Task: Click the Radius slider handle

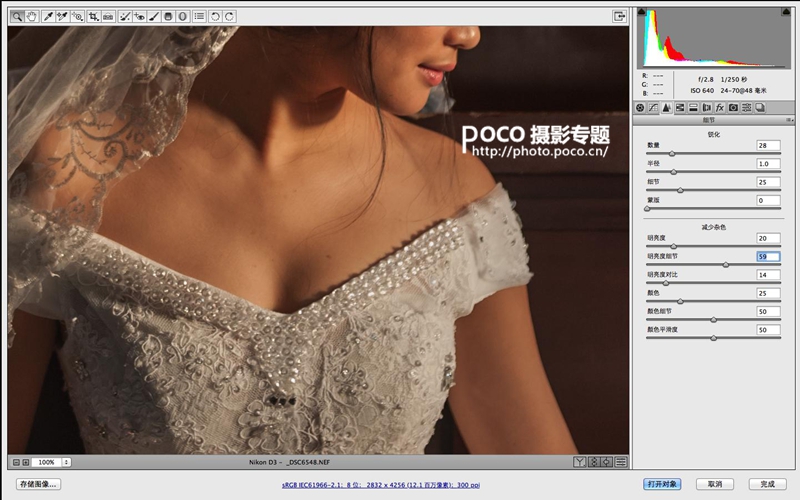Action: (673, 172)
